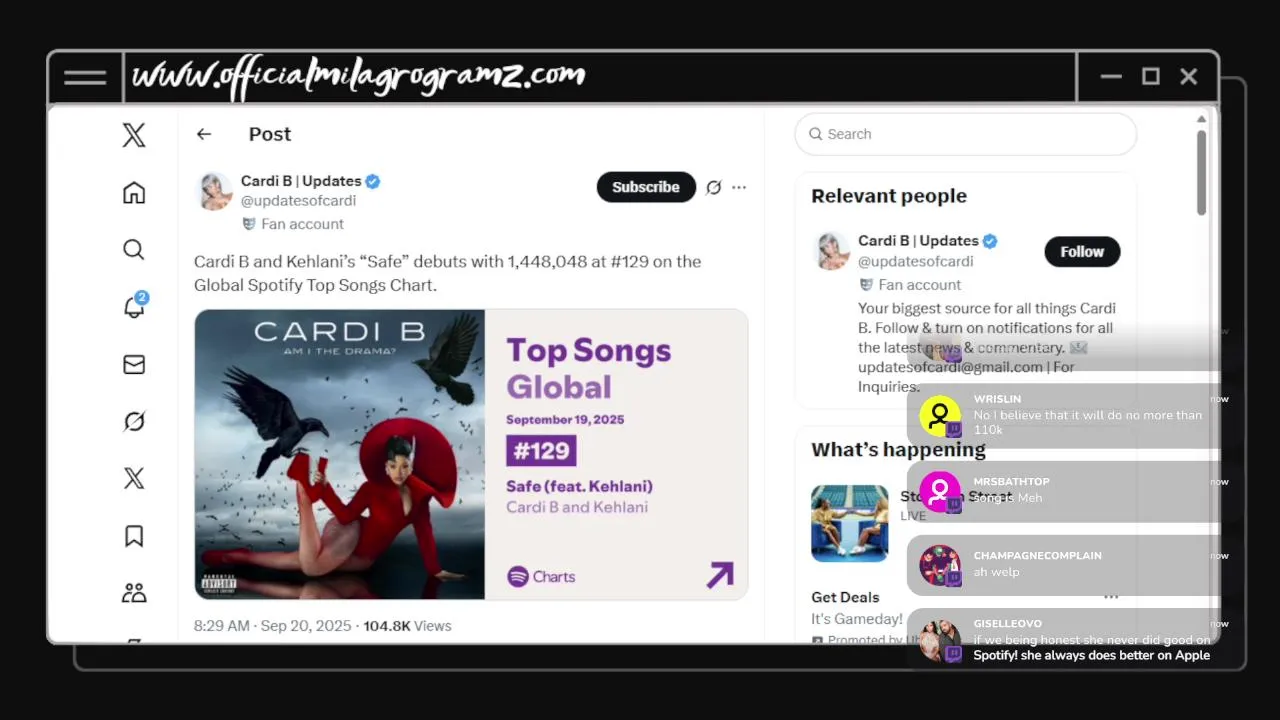The width and height of the screenshot is (1280, 720).
Task: Open Bookmarks icon in the sidebar
Action: point(134,536)
